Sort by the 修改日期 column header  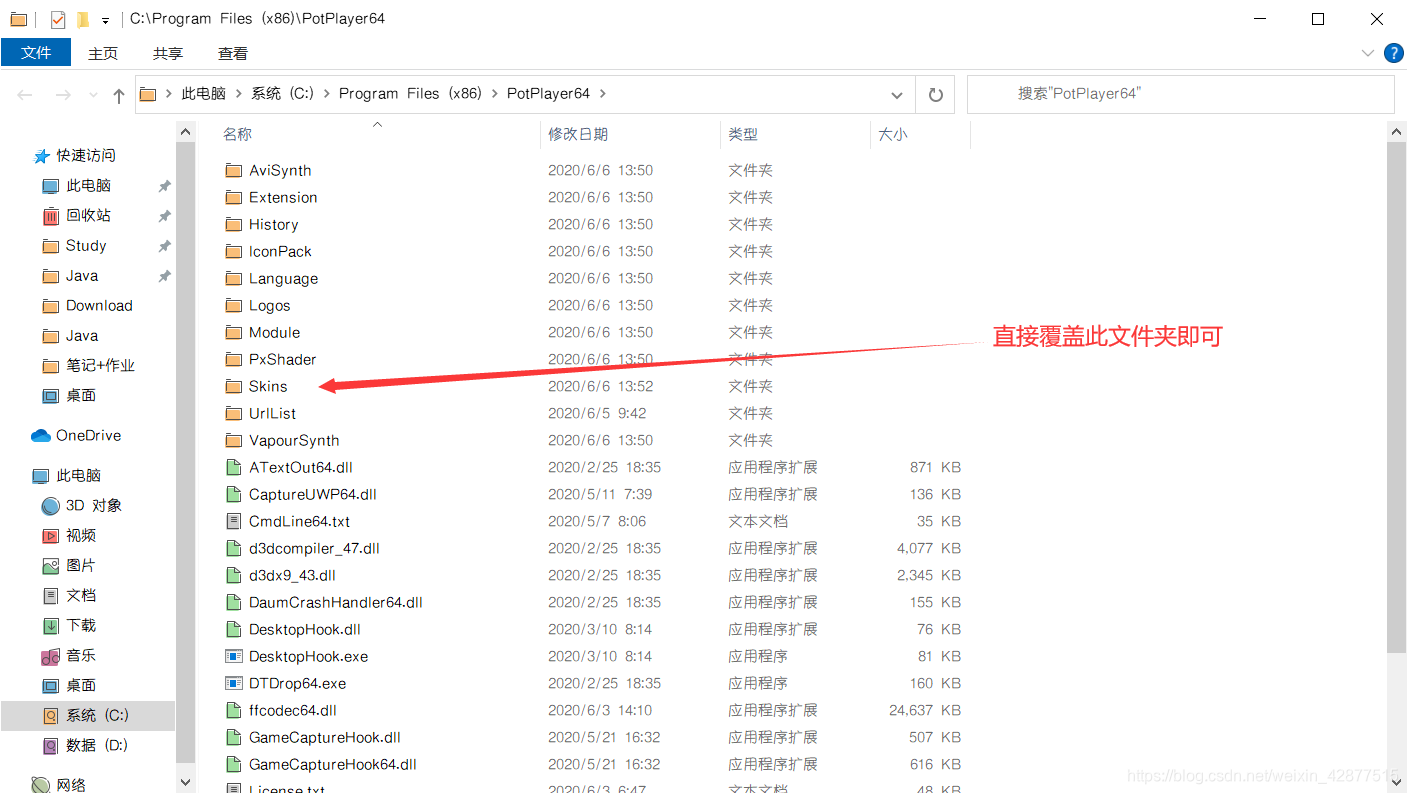click(578, 134)
